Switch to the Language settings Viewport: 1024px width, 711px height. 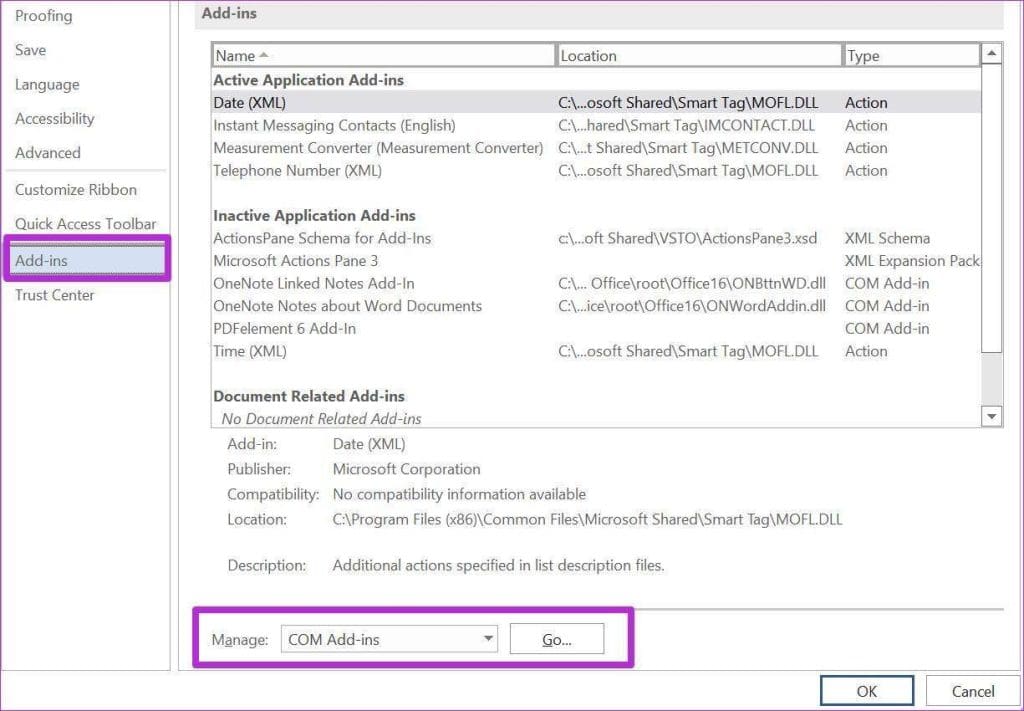pyautogui.click(x=46, y=84)
